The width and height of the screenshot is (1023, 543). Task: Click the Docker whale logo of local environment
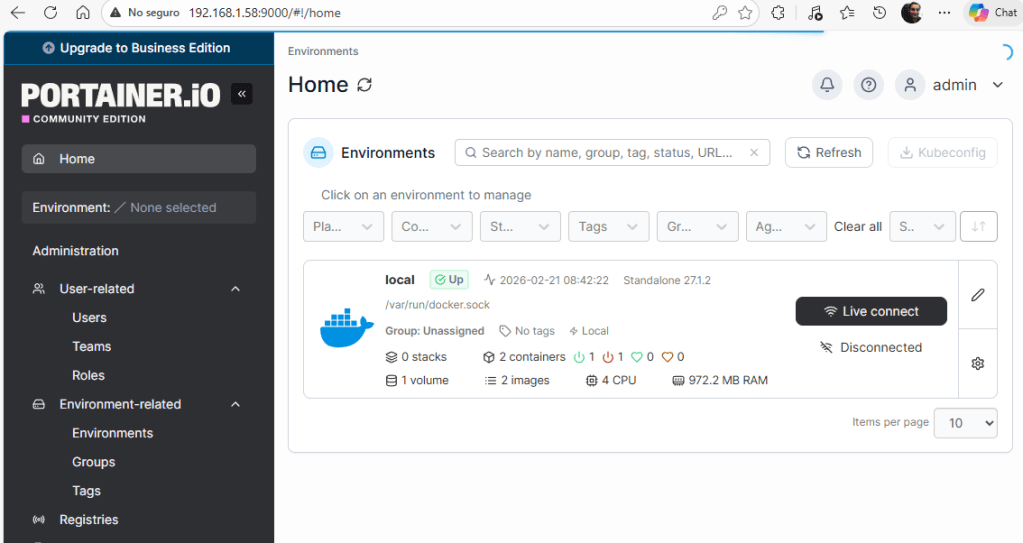click(346, 328)
